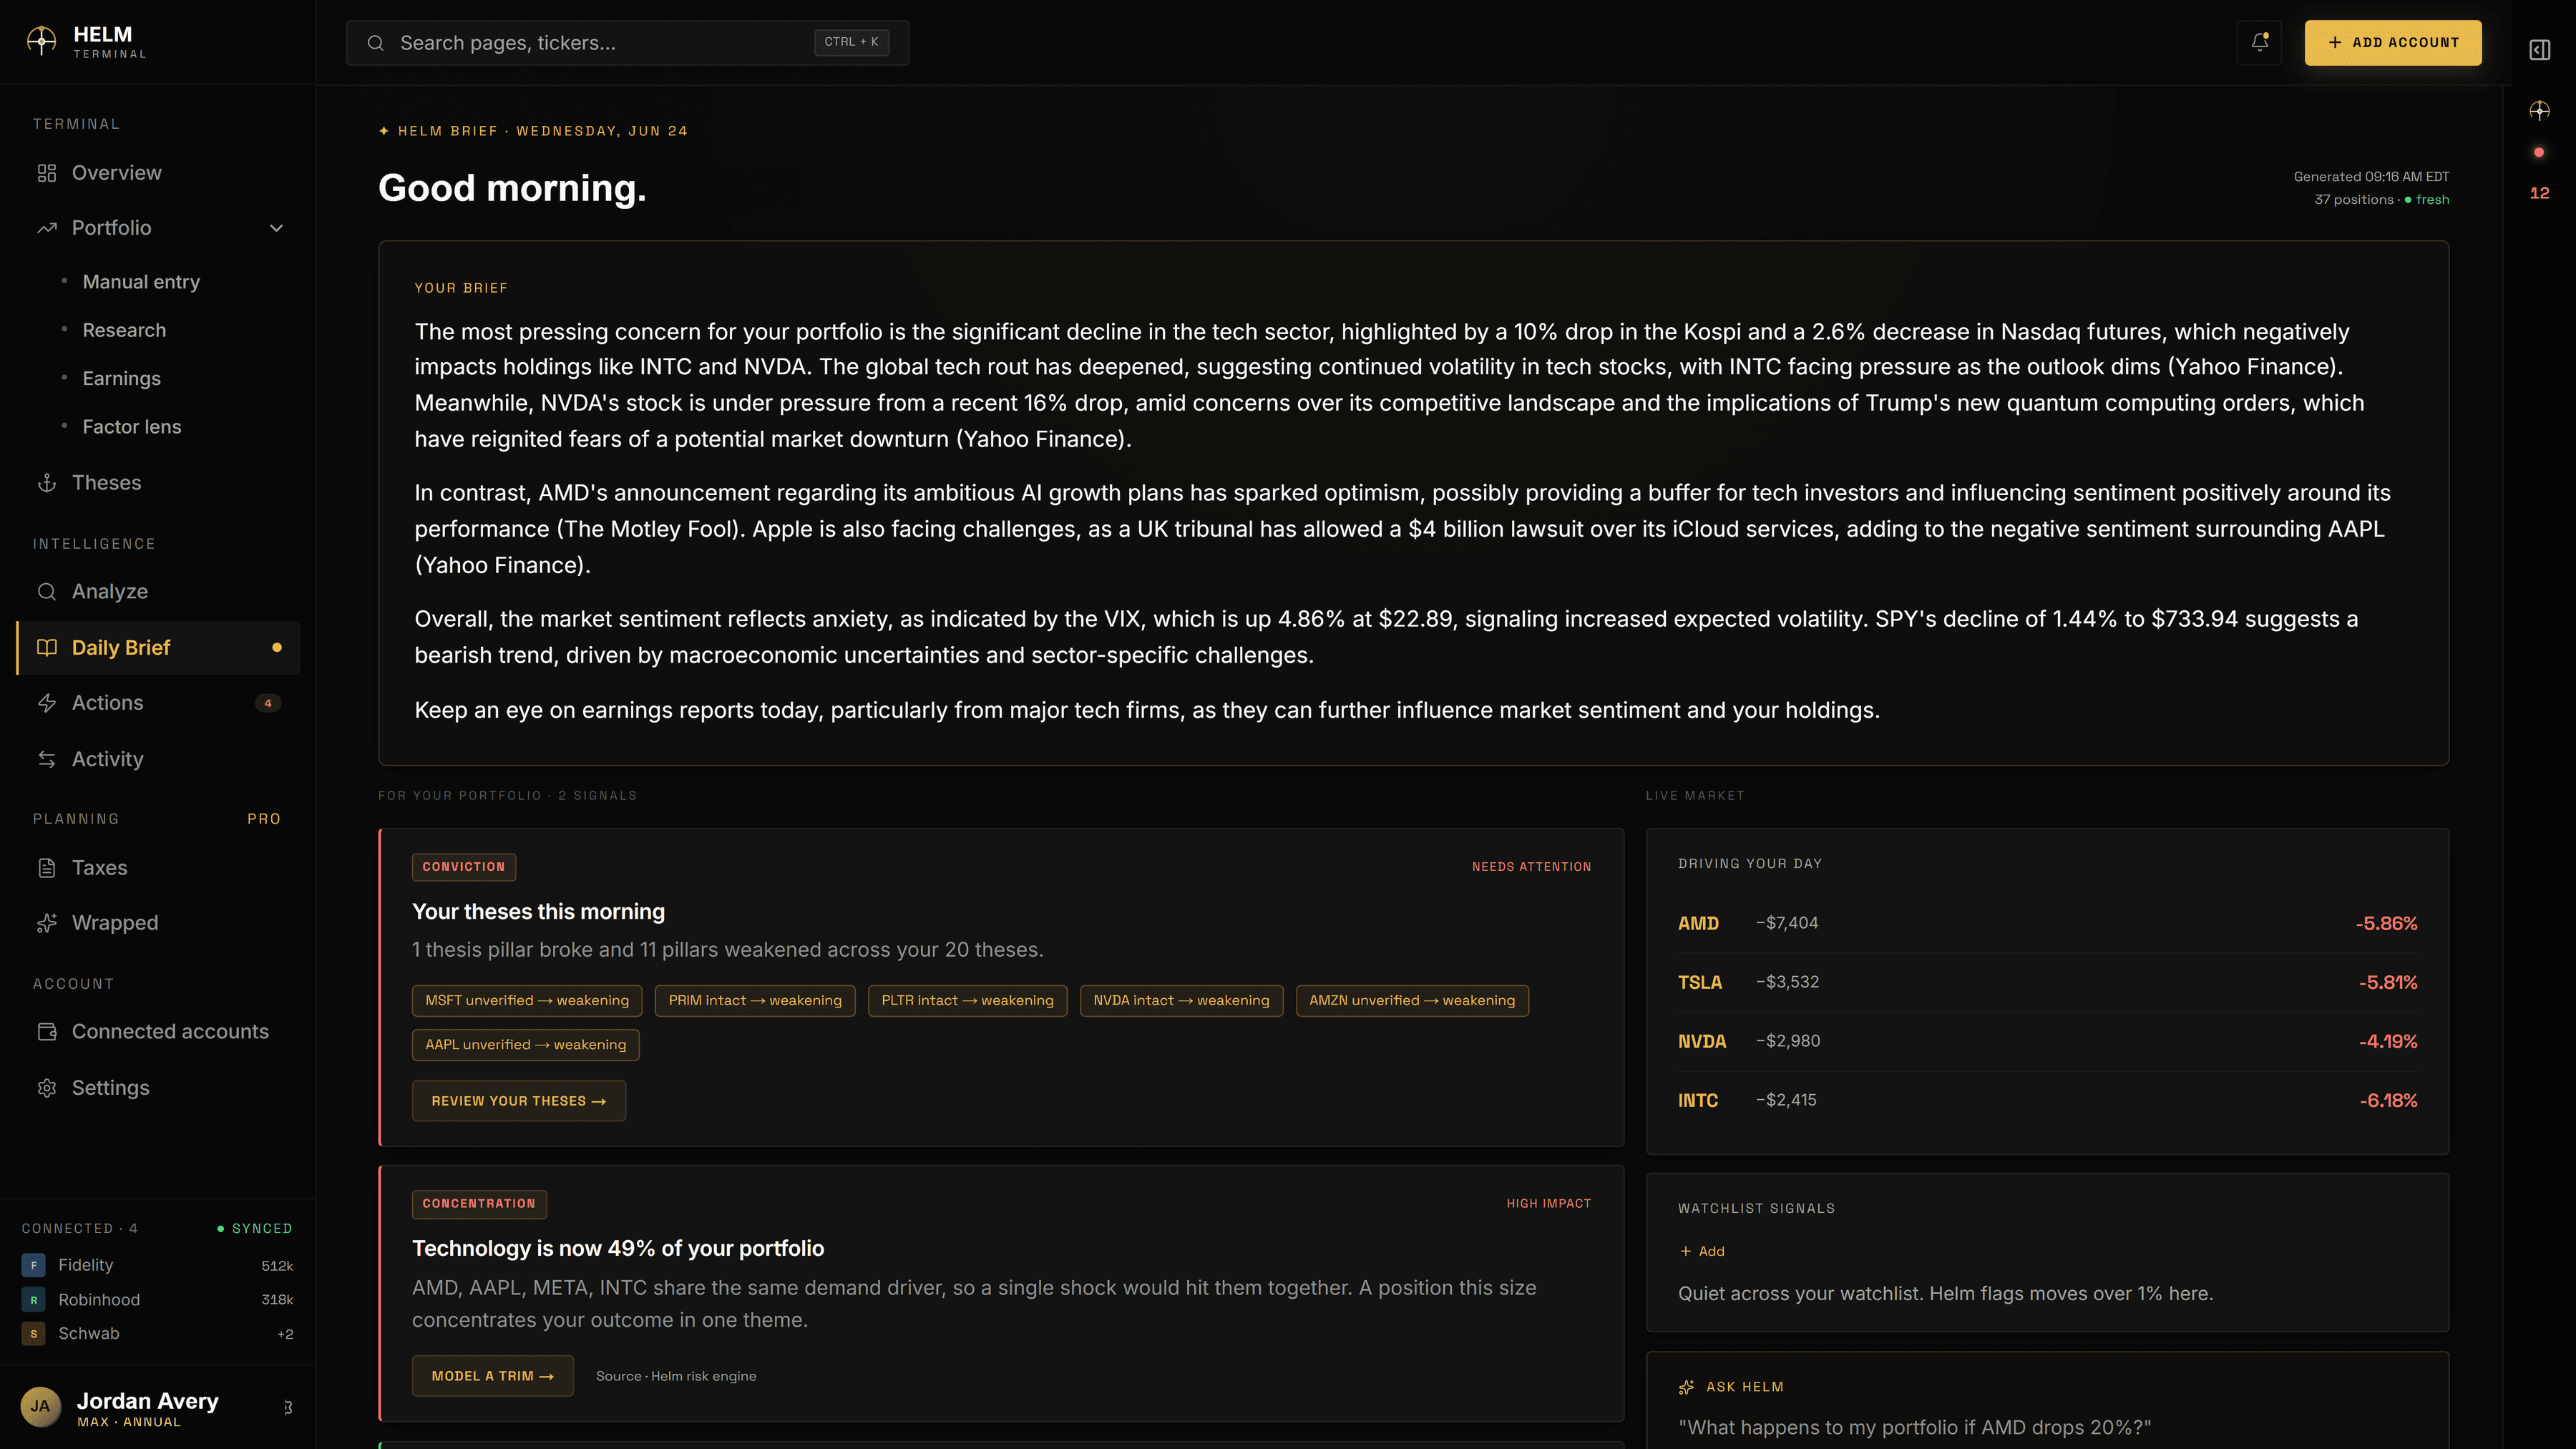Open Connected accounts wallet icon
This screenshot has height=1449, width=2576.
pyautogui.click(x=47, y=1031)
